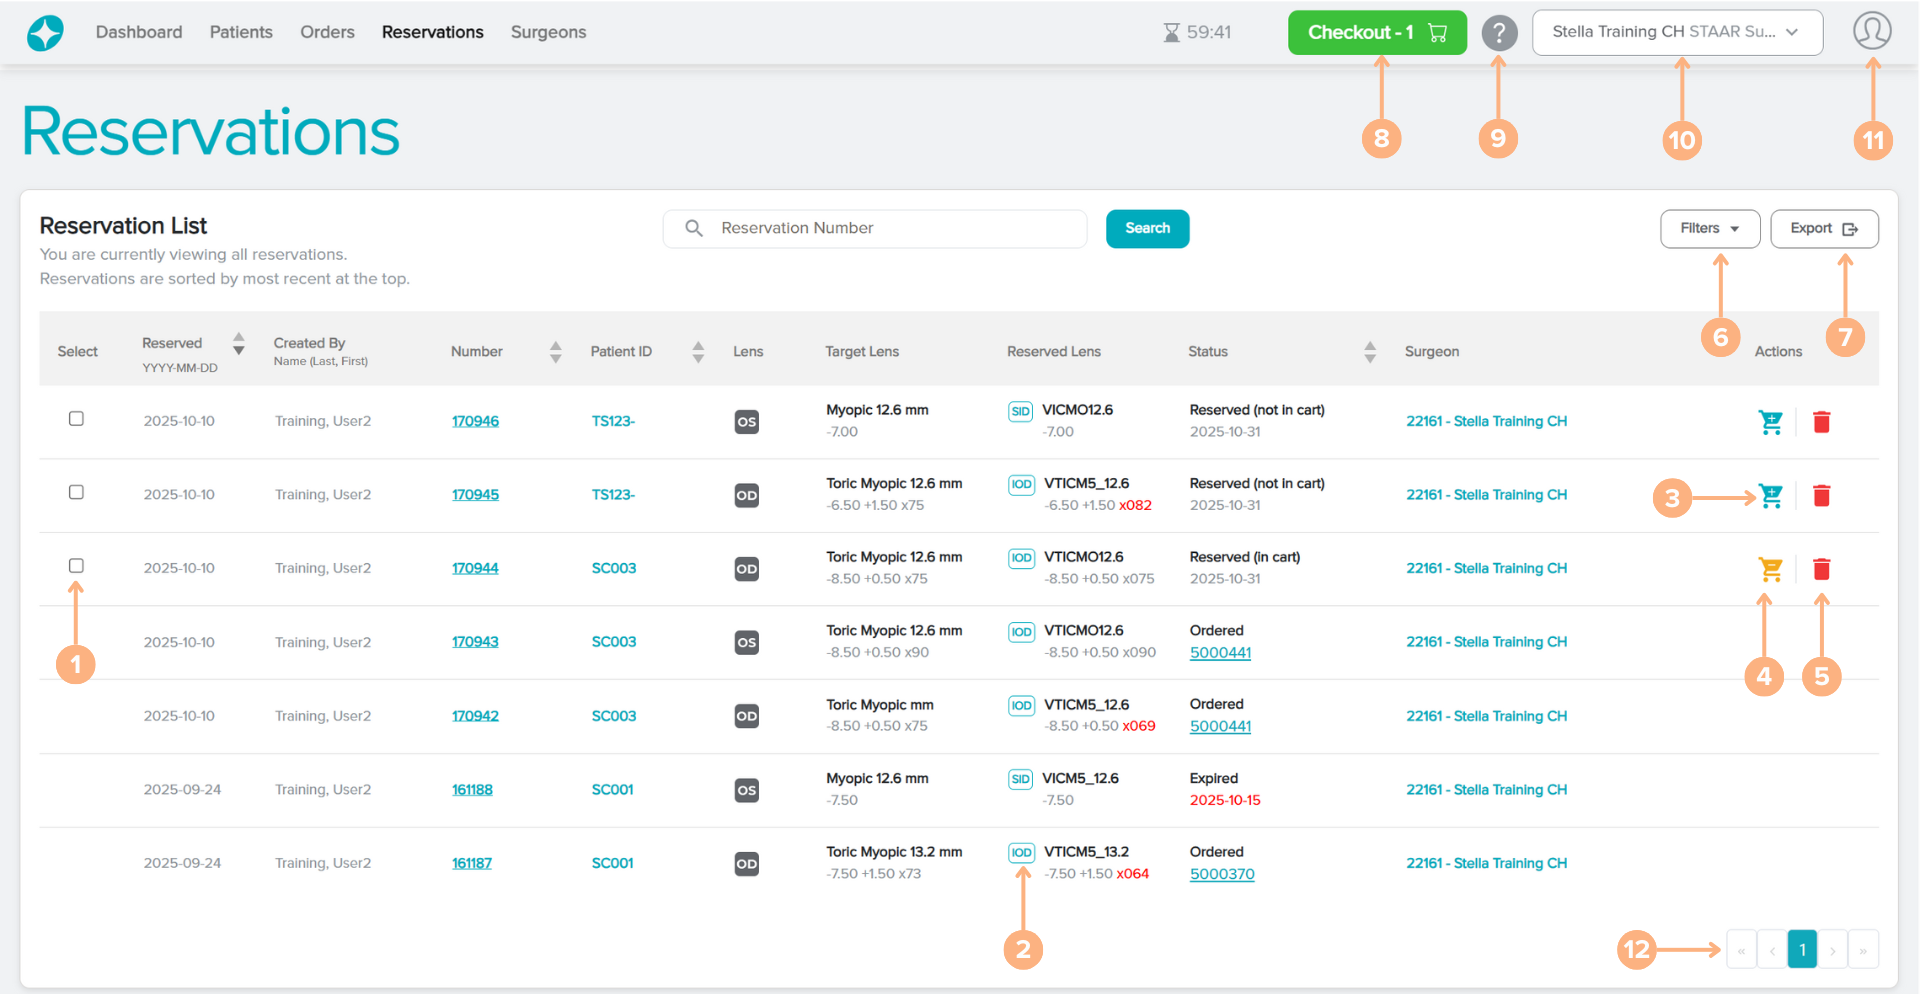The image size is (1920, 994).
Task: Select the checkbox for reservation 170946
Action: click(x=76, y=419)
